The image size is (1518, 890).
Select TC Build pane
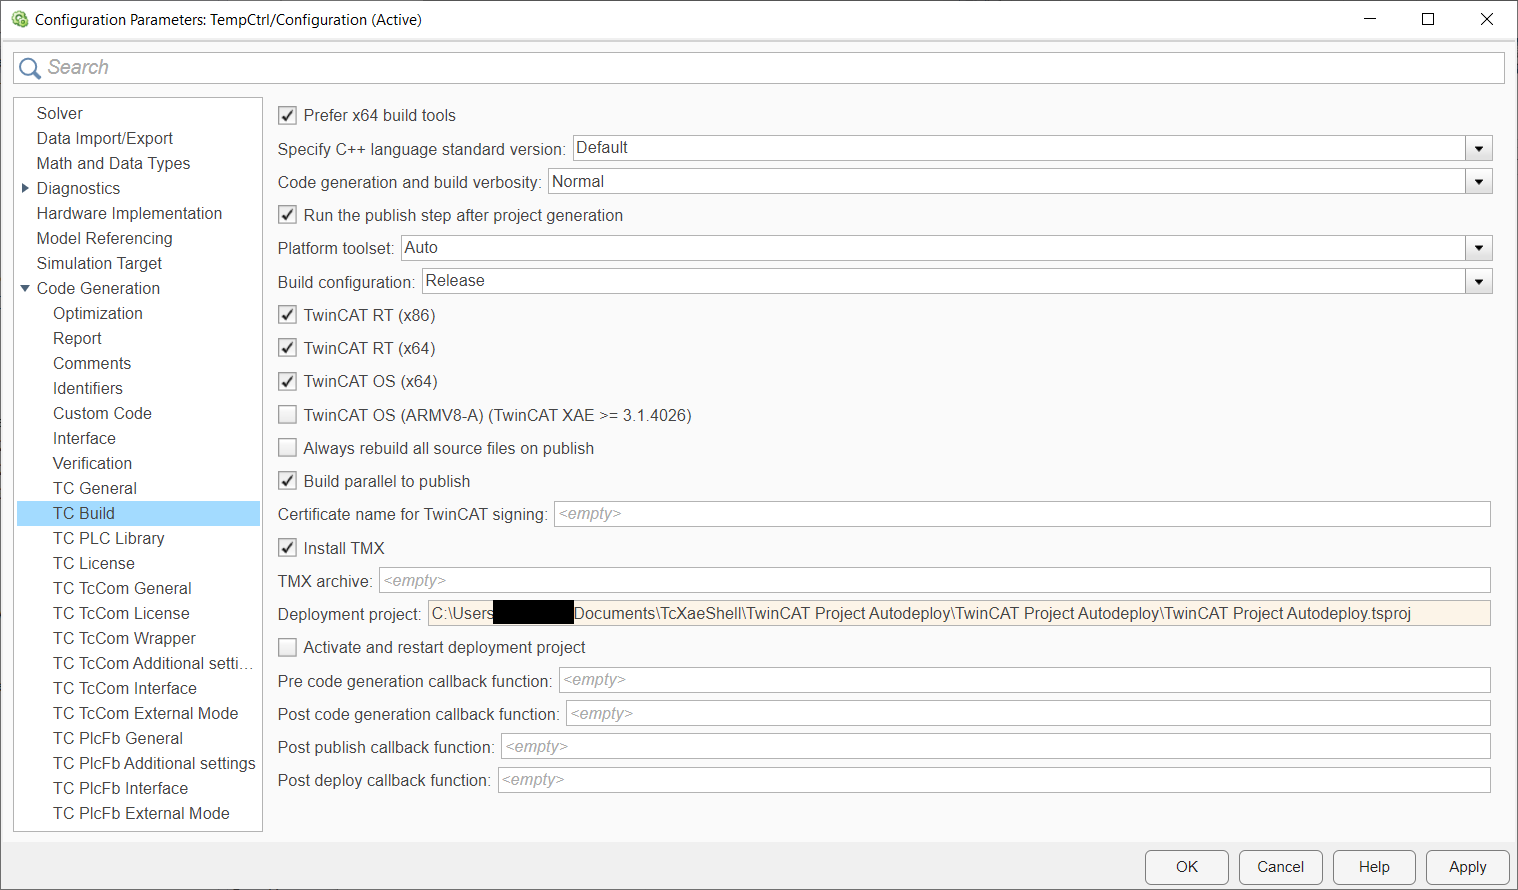point(138,513)
